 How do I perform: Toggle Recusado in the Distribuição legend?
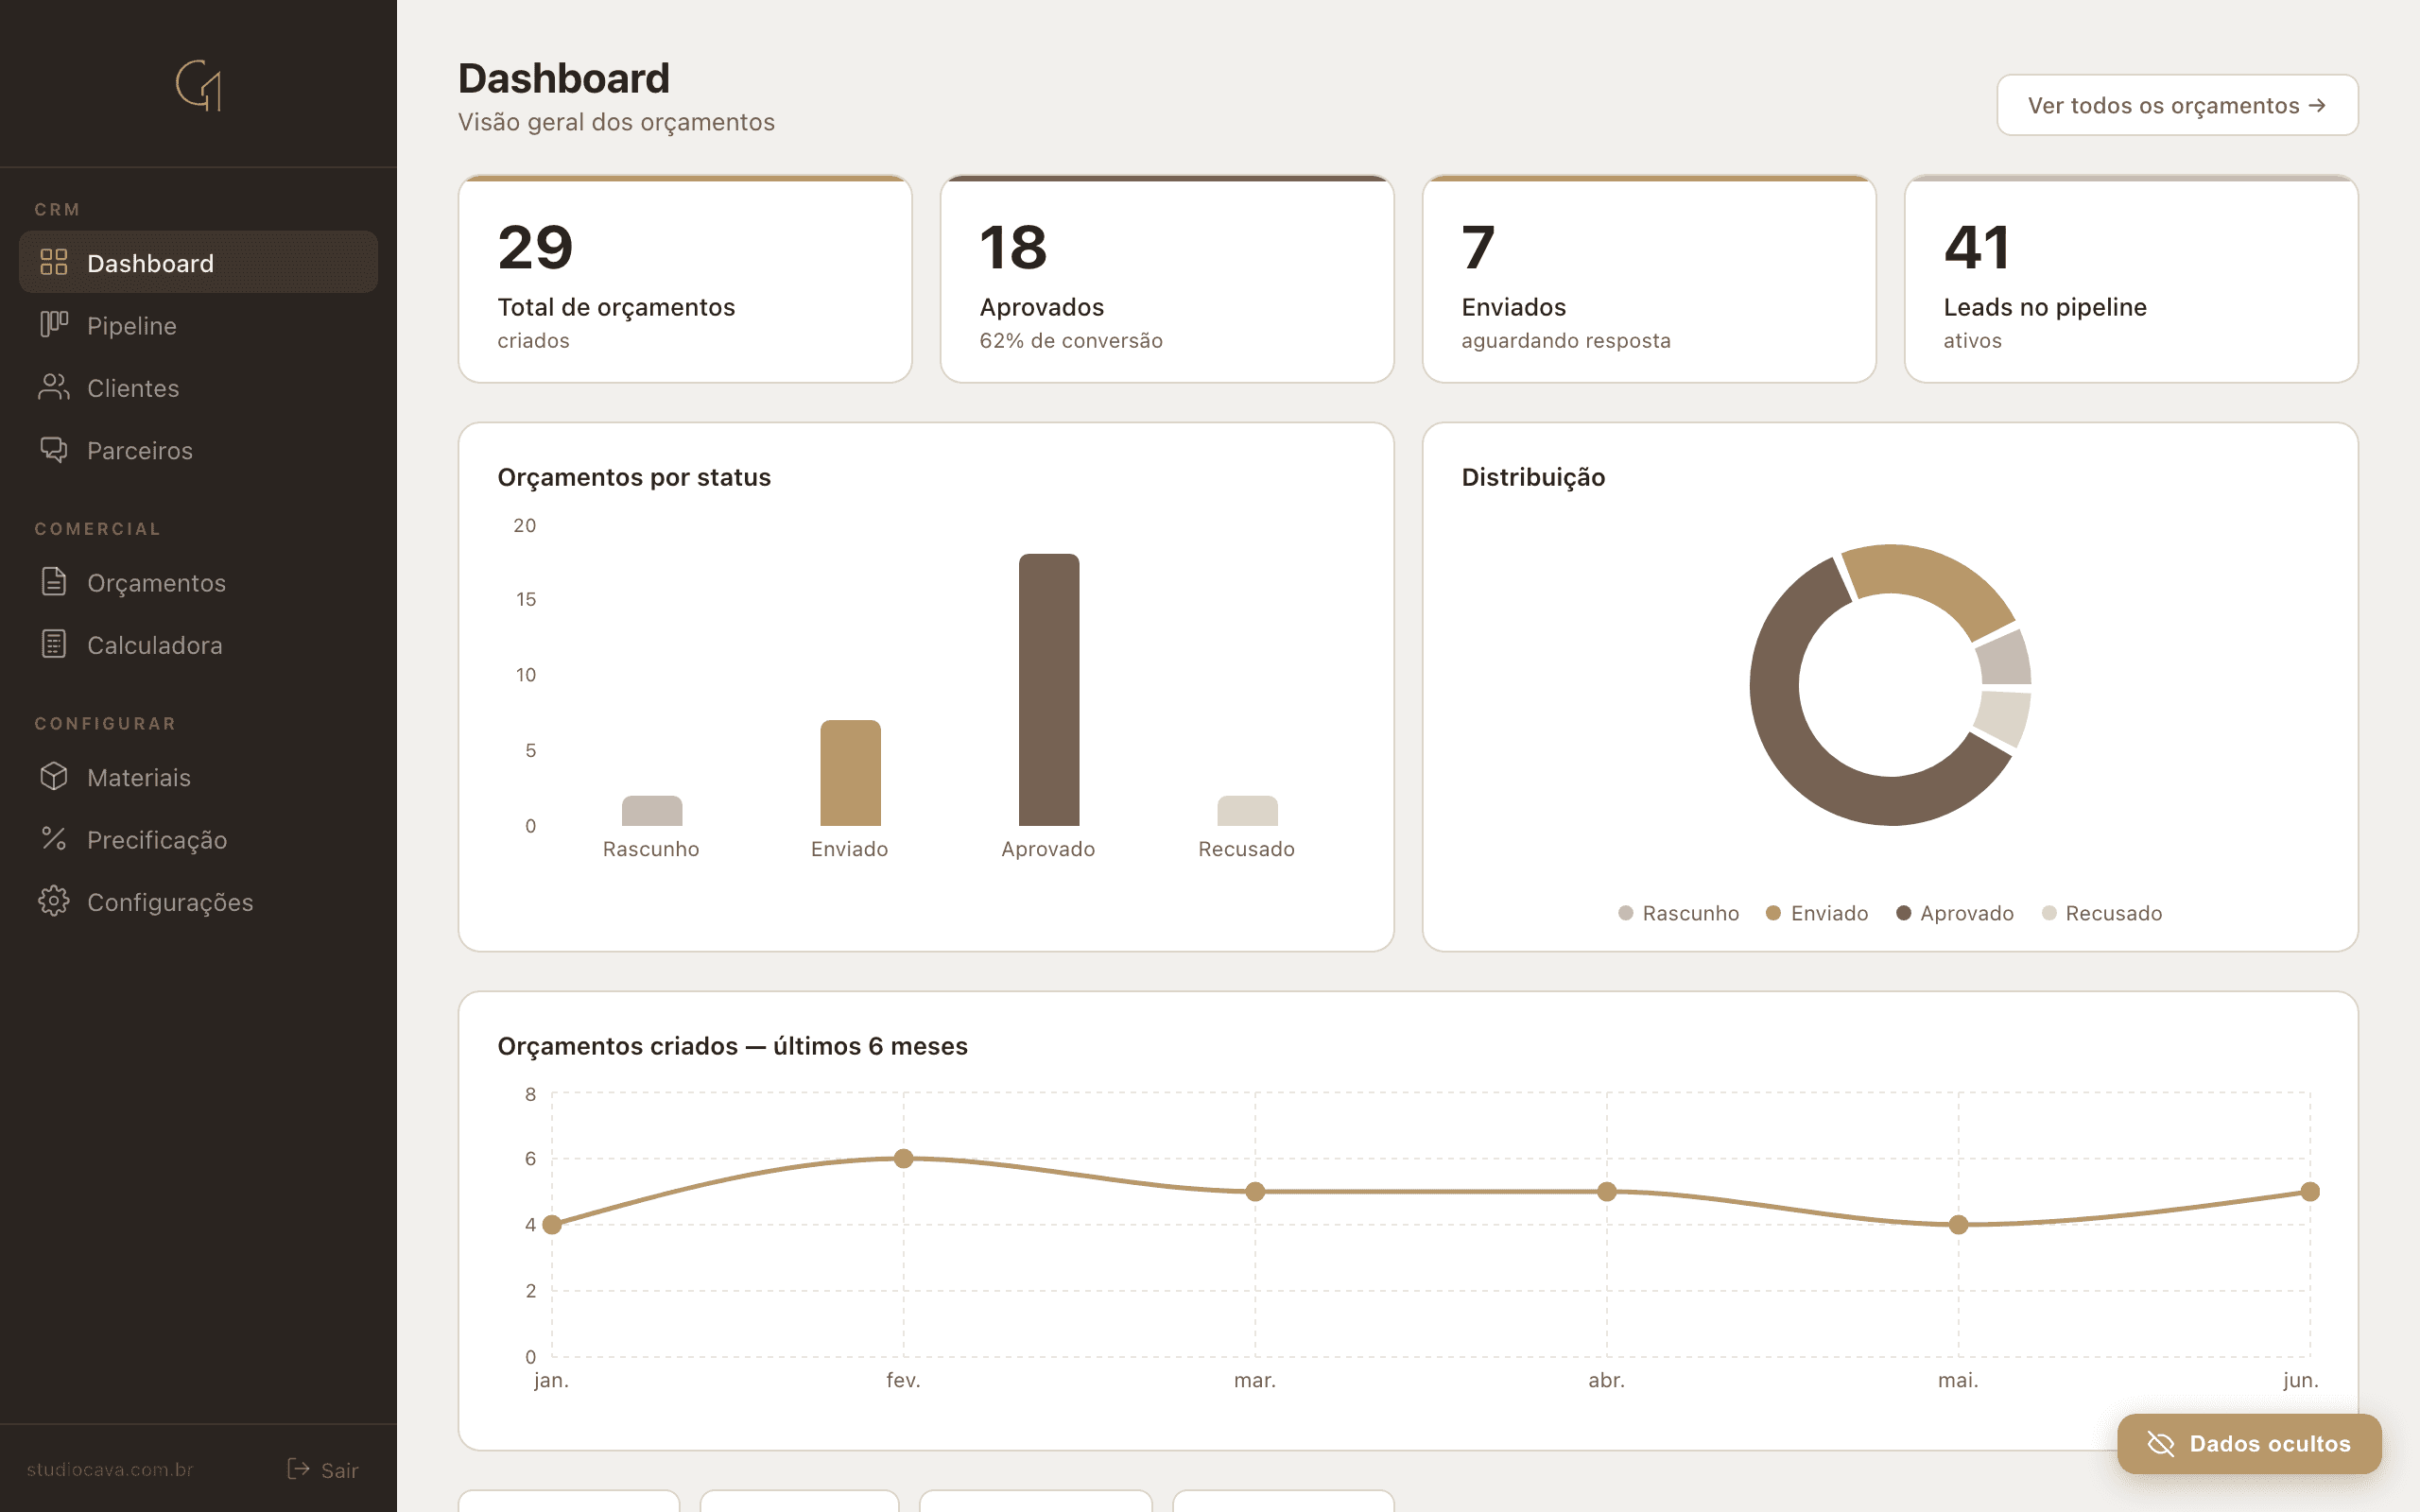(x=2102, y=913)
